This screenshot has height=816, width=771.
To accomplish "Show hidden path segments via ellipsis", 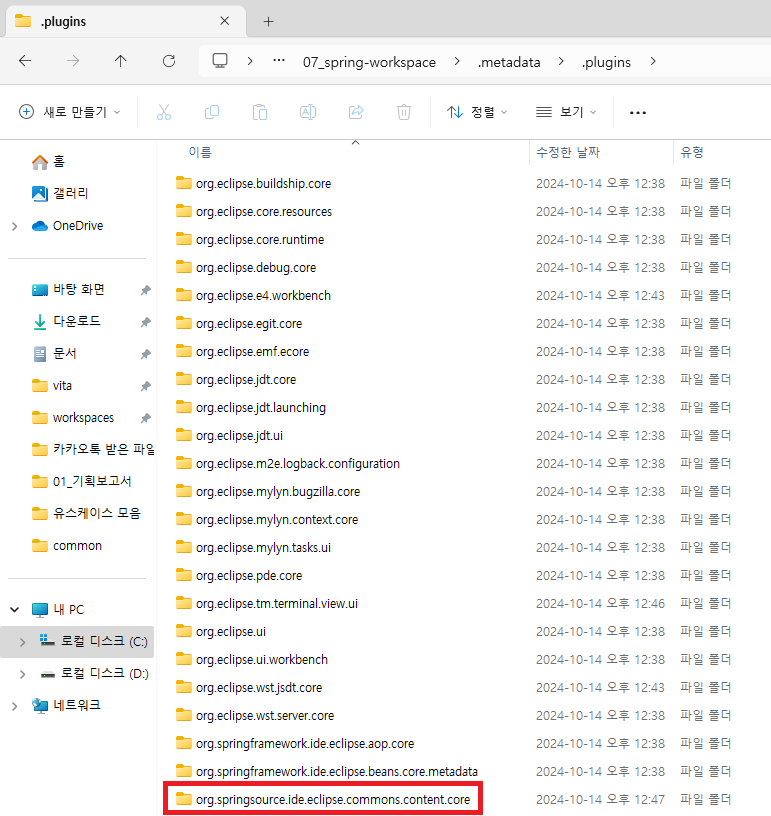I will click(279, 61).
